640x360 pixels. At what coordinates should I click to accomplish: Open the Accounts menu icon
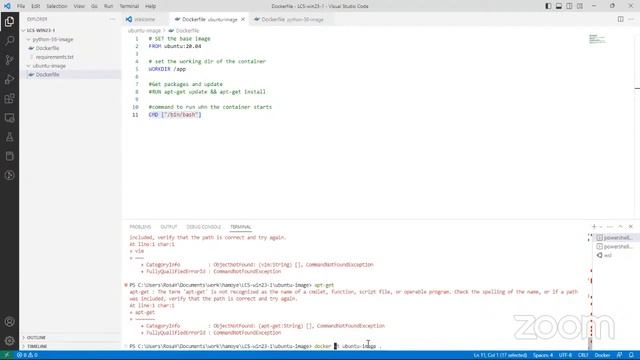[9, 322]
